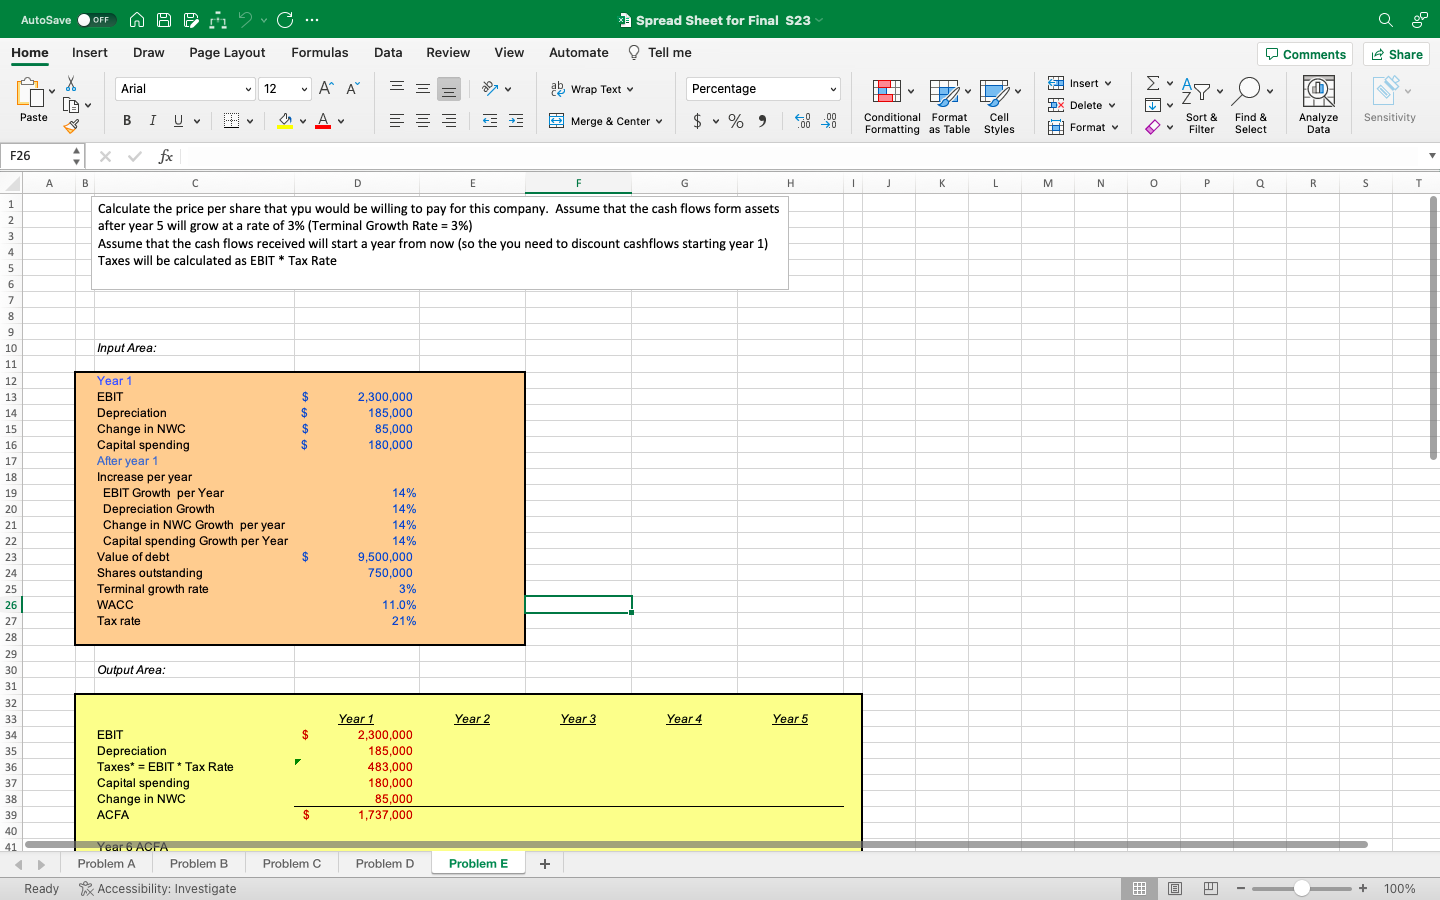Open the Problem C sheet tab
The image size is (1440, 900).
coord(291,863)
